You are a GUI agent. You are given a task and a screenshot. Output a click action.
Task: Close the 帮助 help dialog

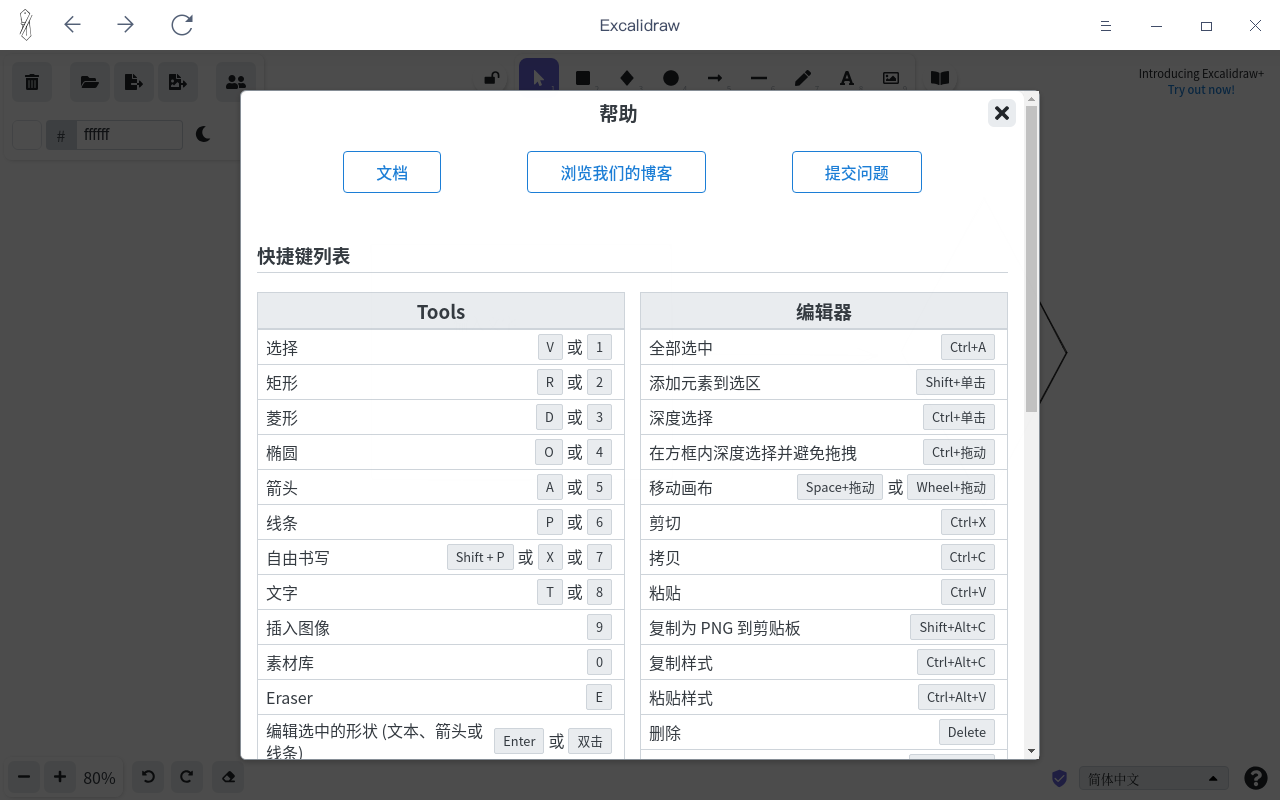coord(1002,113)
